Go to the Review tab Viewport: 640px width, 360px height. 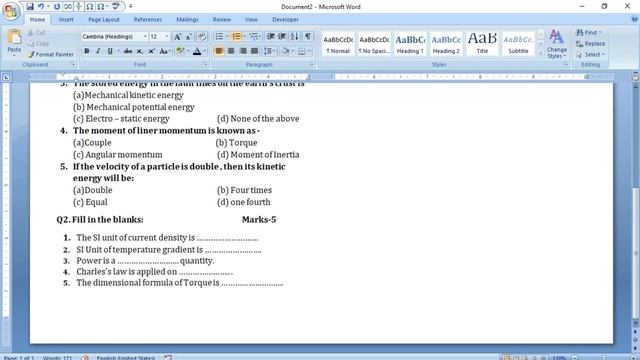[x=222, y=19]
